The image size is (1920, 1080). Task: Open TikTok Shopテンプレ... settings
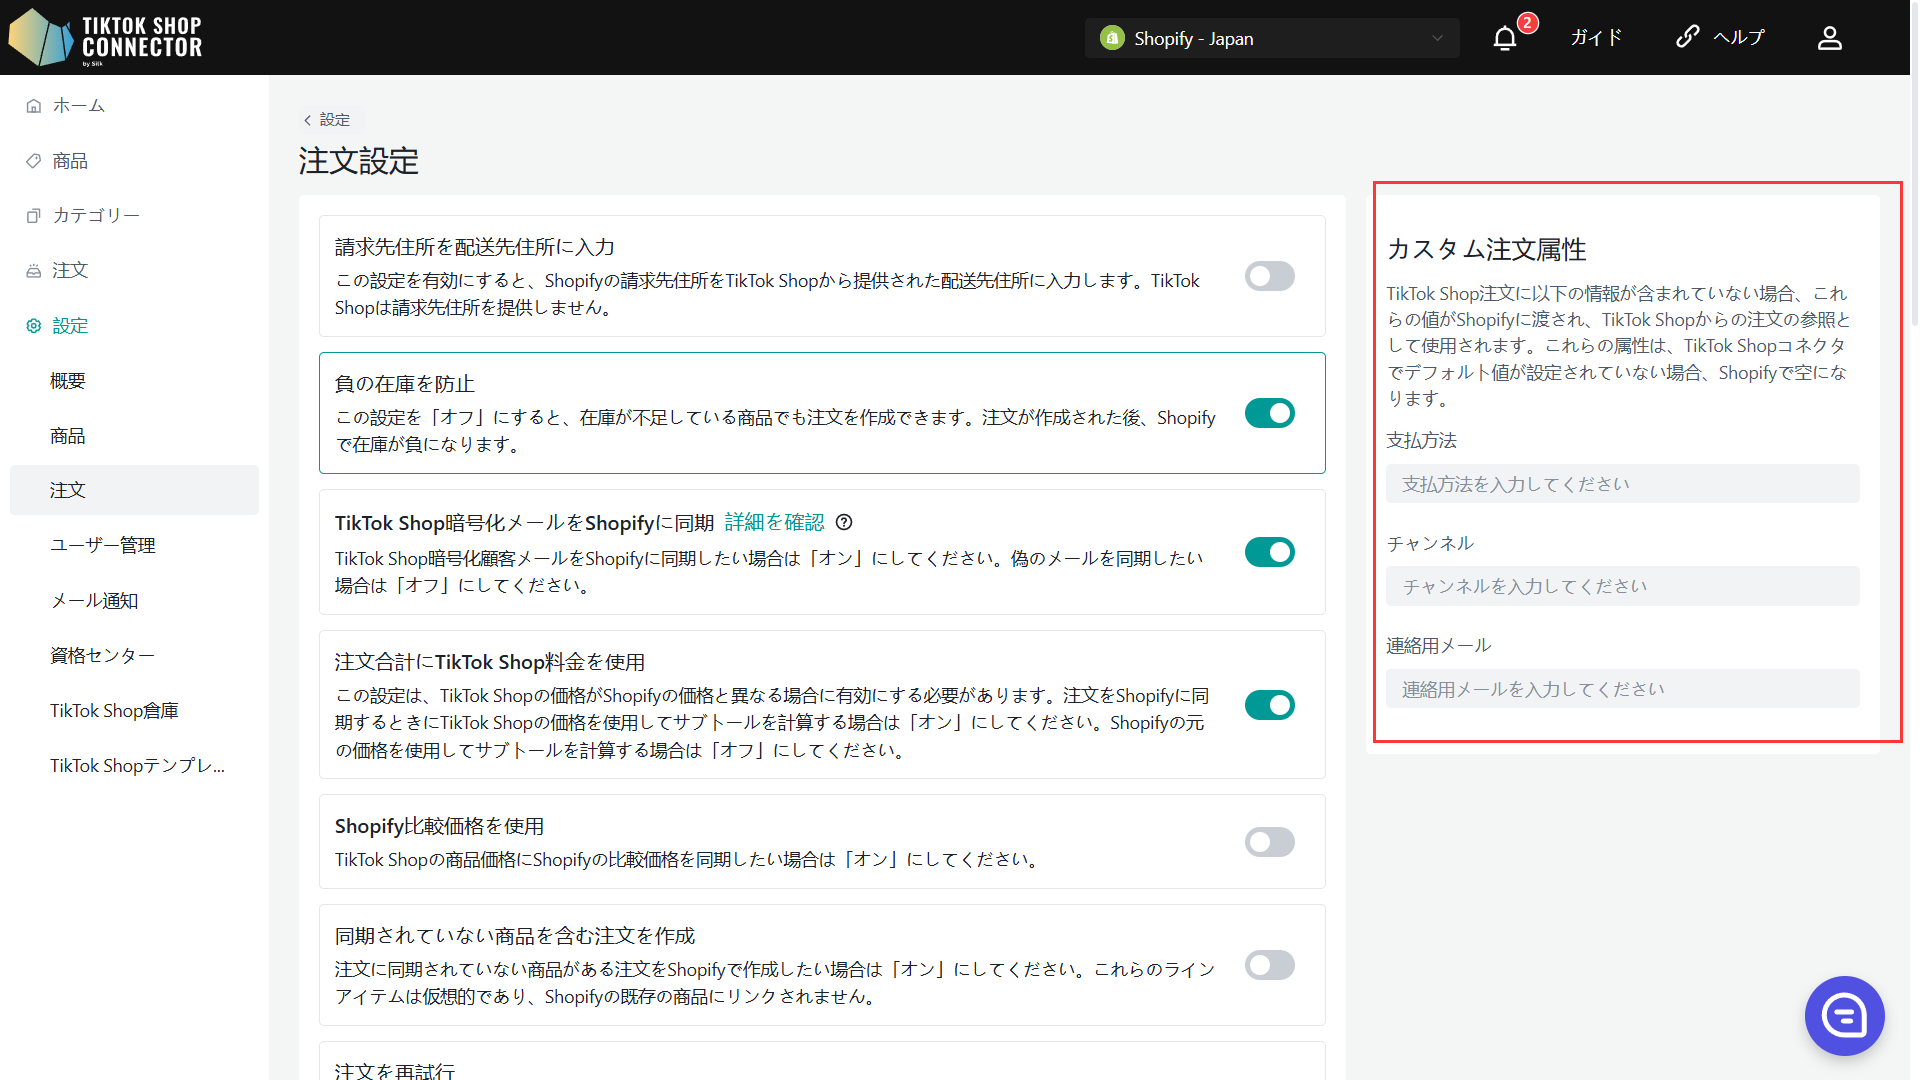pyautogui.click(x=138, y=766)
